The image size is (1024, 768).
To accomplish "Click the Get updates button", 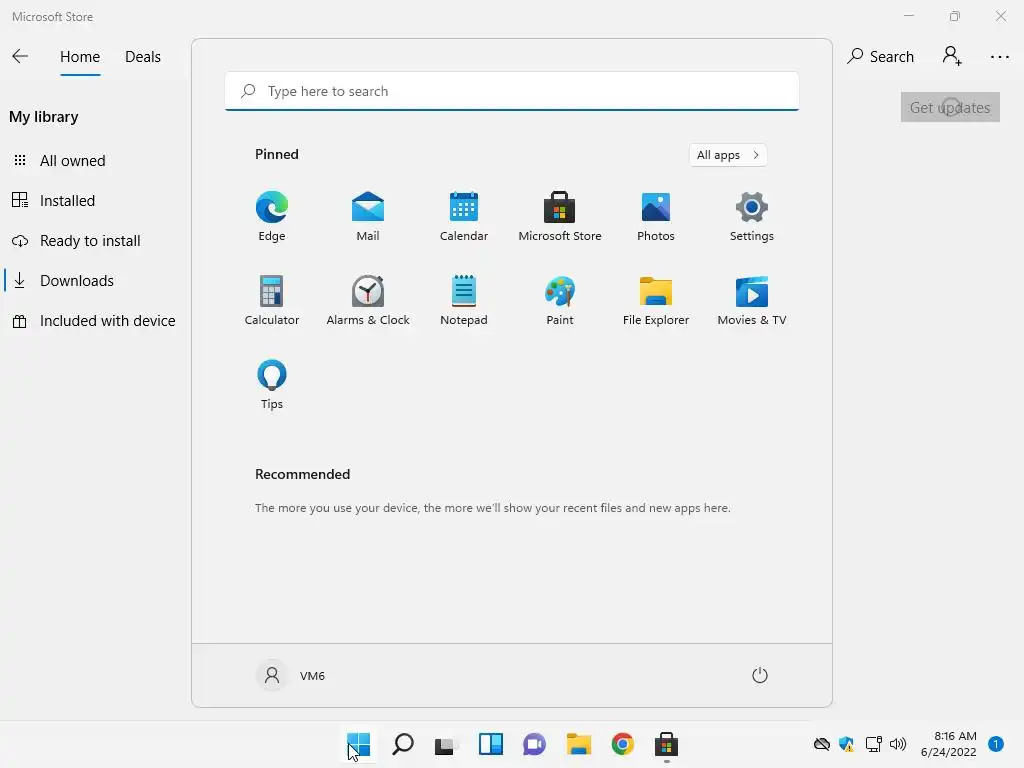I will [950, 107].
